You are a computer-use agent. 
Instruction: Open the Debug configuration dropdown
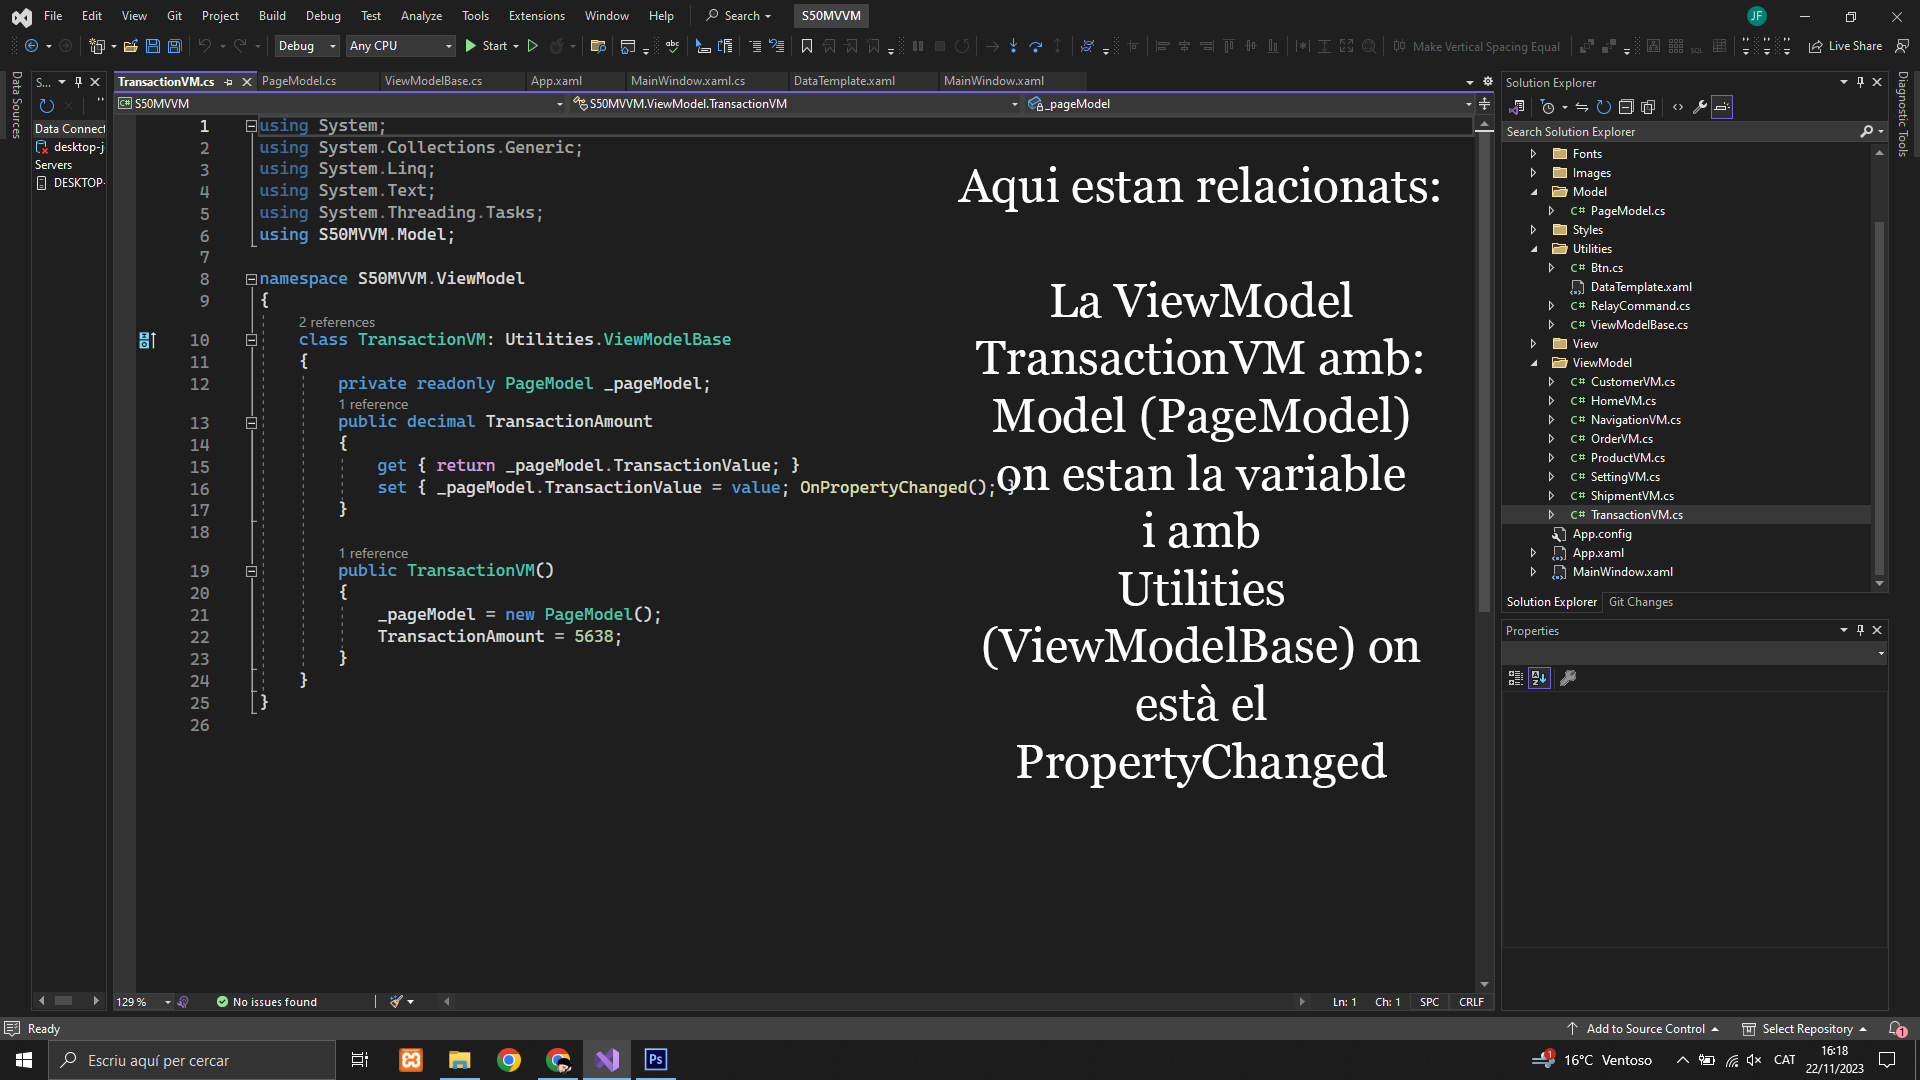coord(307,46)
